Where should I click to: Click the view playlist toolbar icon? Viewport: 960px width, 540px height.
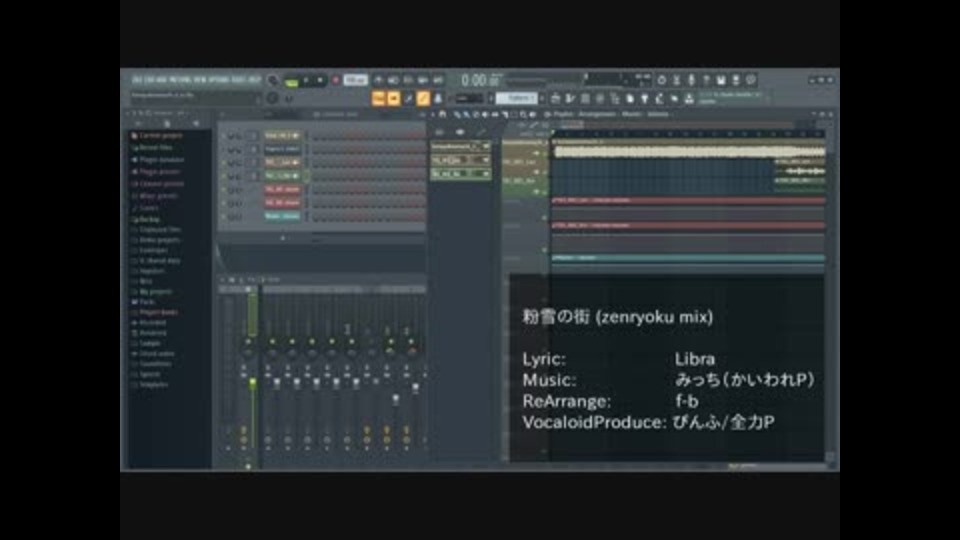pyautogui.click(x=555, y=99)
